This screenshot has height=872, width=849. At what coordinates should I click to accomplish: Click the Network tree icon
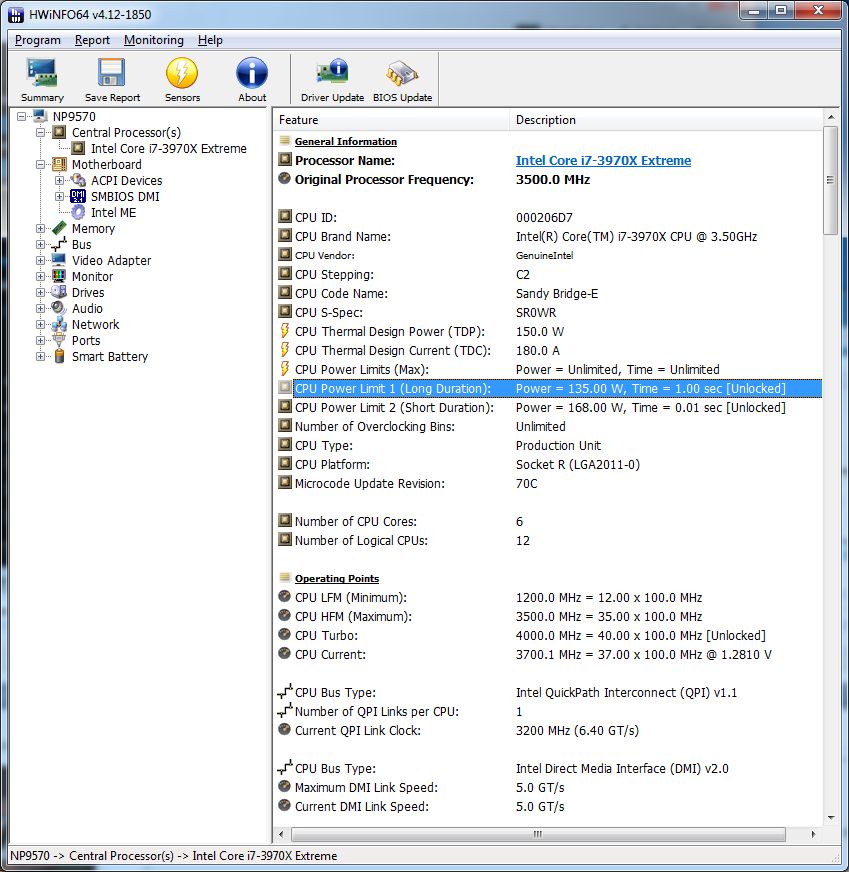click(59, 324)
